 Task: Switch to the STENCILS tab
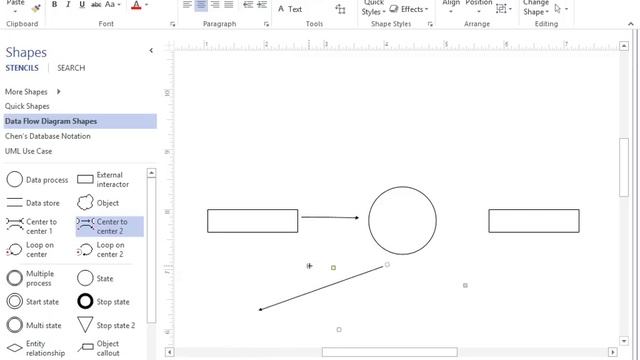pos(22,68)
